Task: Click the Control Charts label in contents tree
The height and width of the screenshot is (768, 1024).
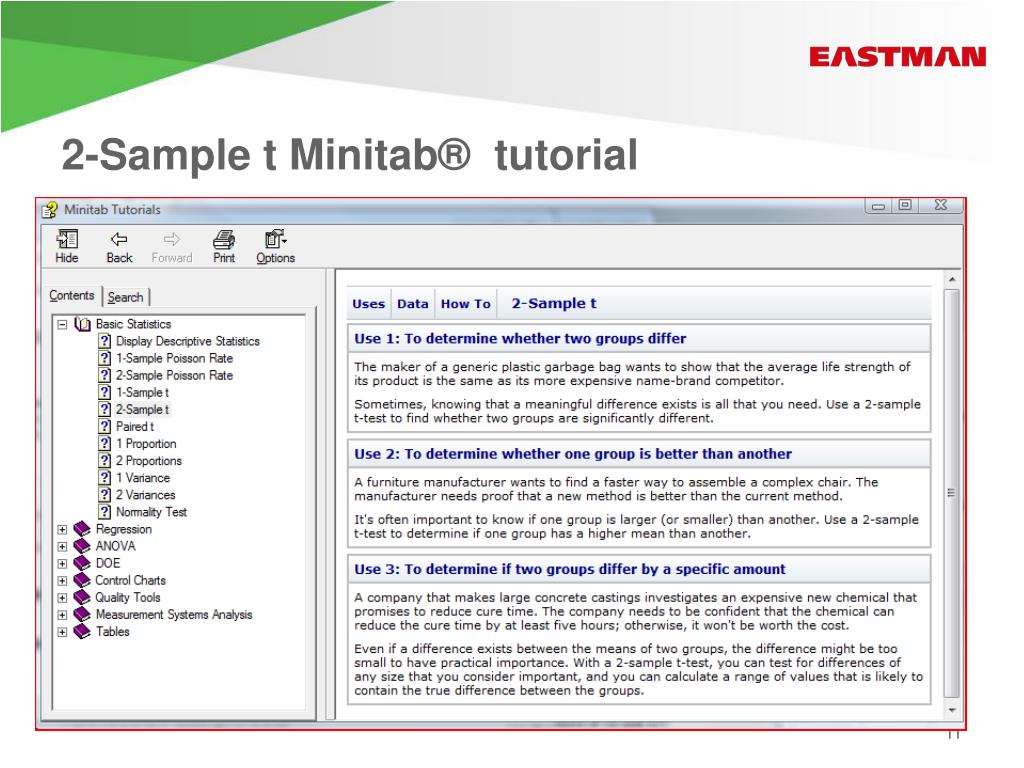Action: 131,580
